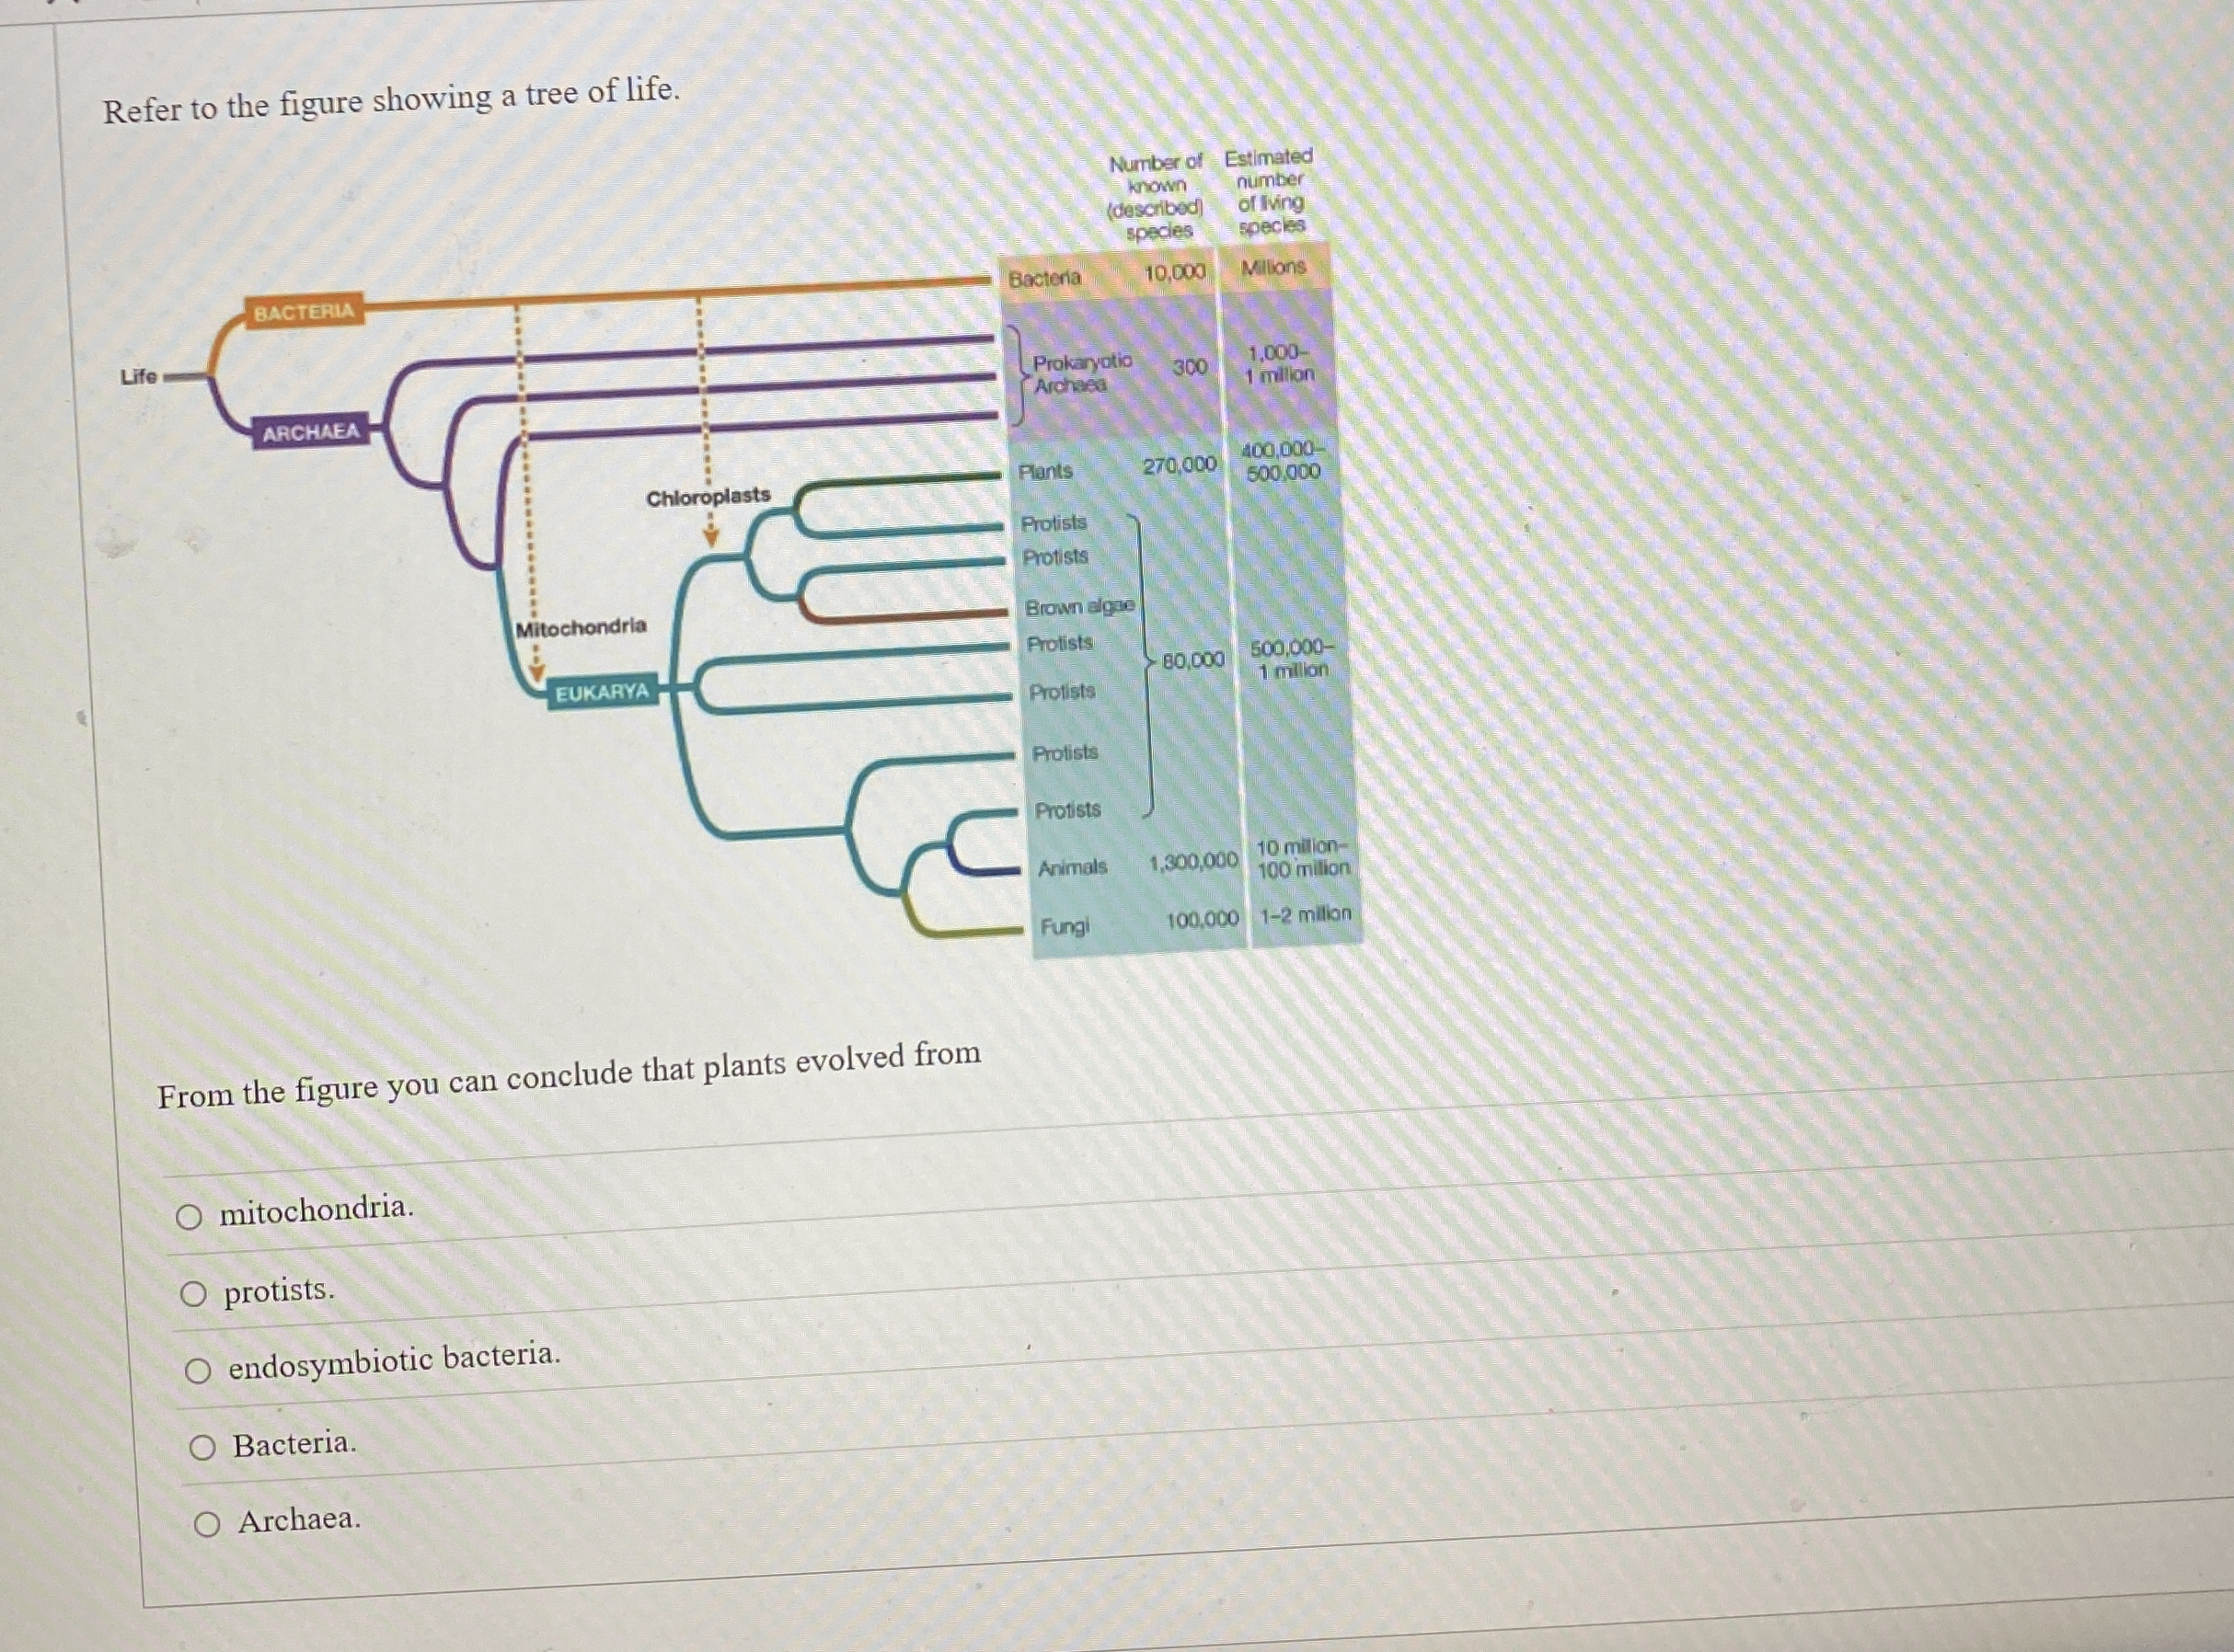
Task: Pick the 'Bacteria.' radio button
Action: [x=202, y=1447]
